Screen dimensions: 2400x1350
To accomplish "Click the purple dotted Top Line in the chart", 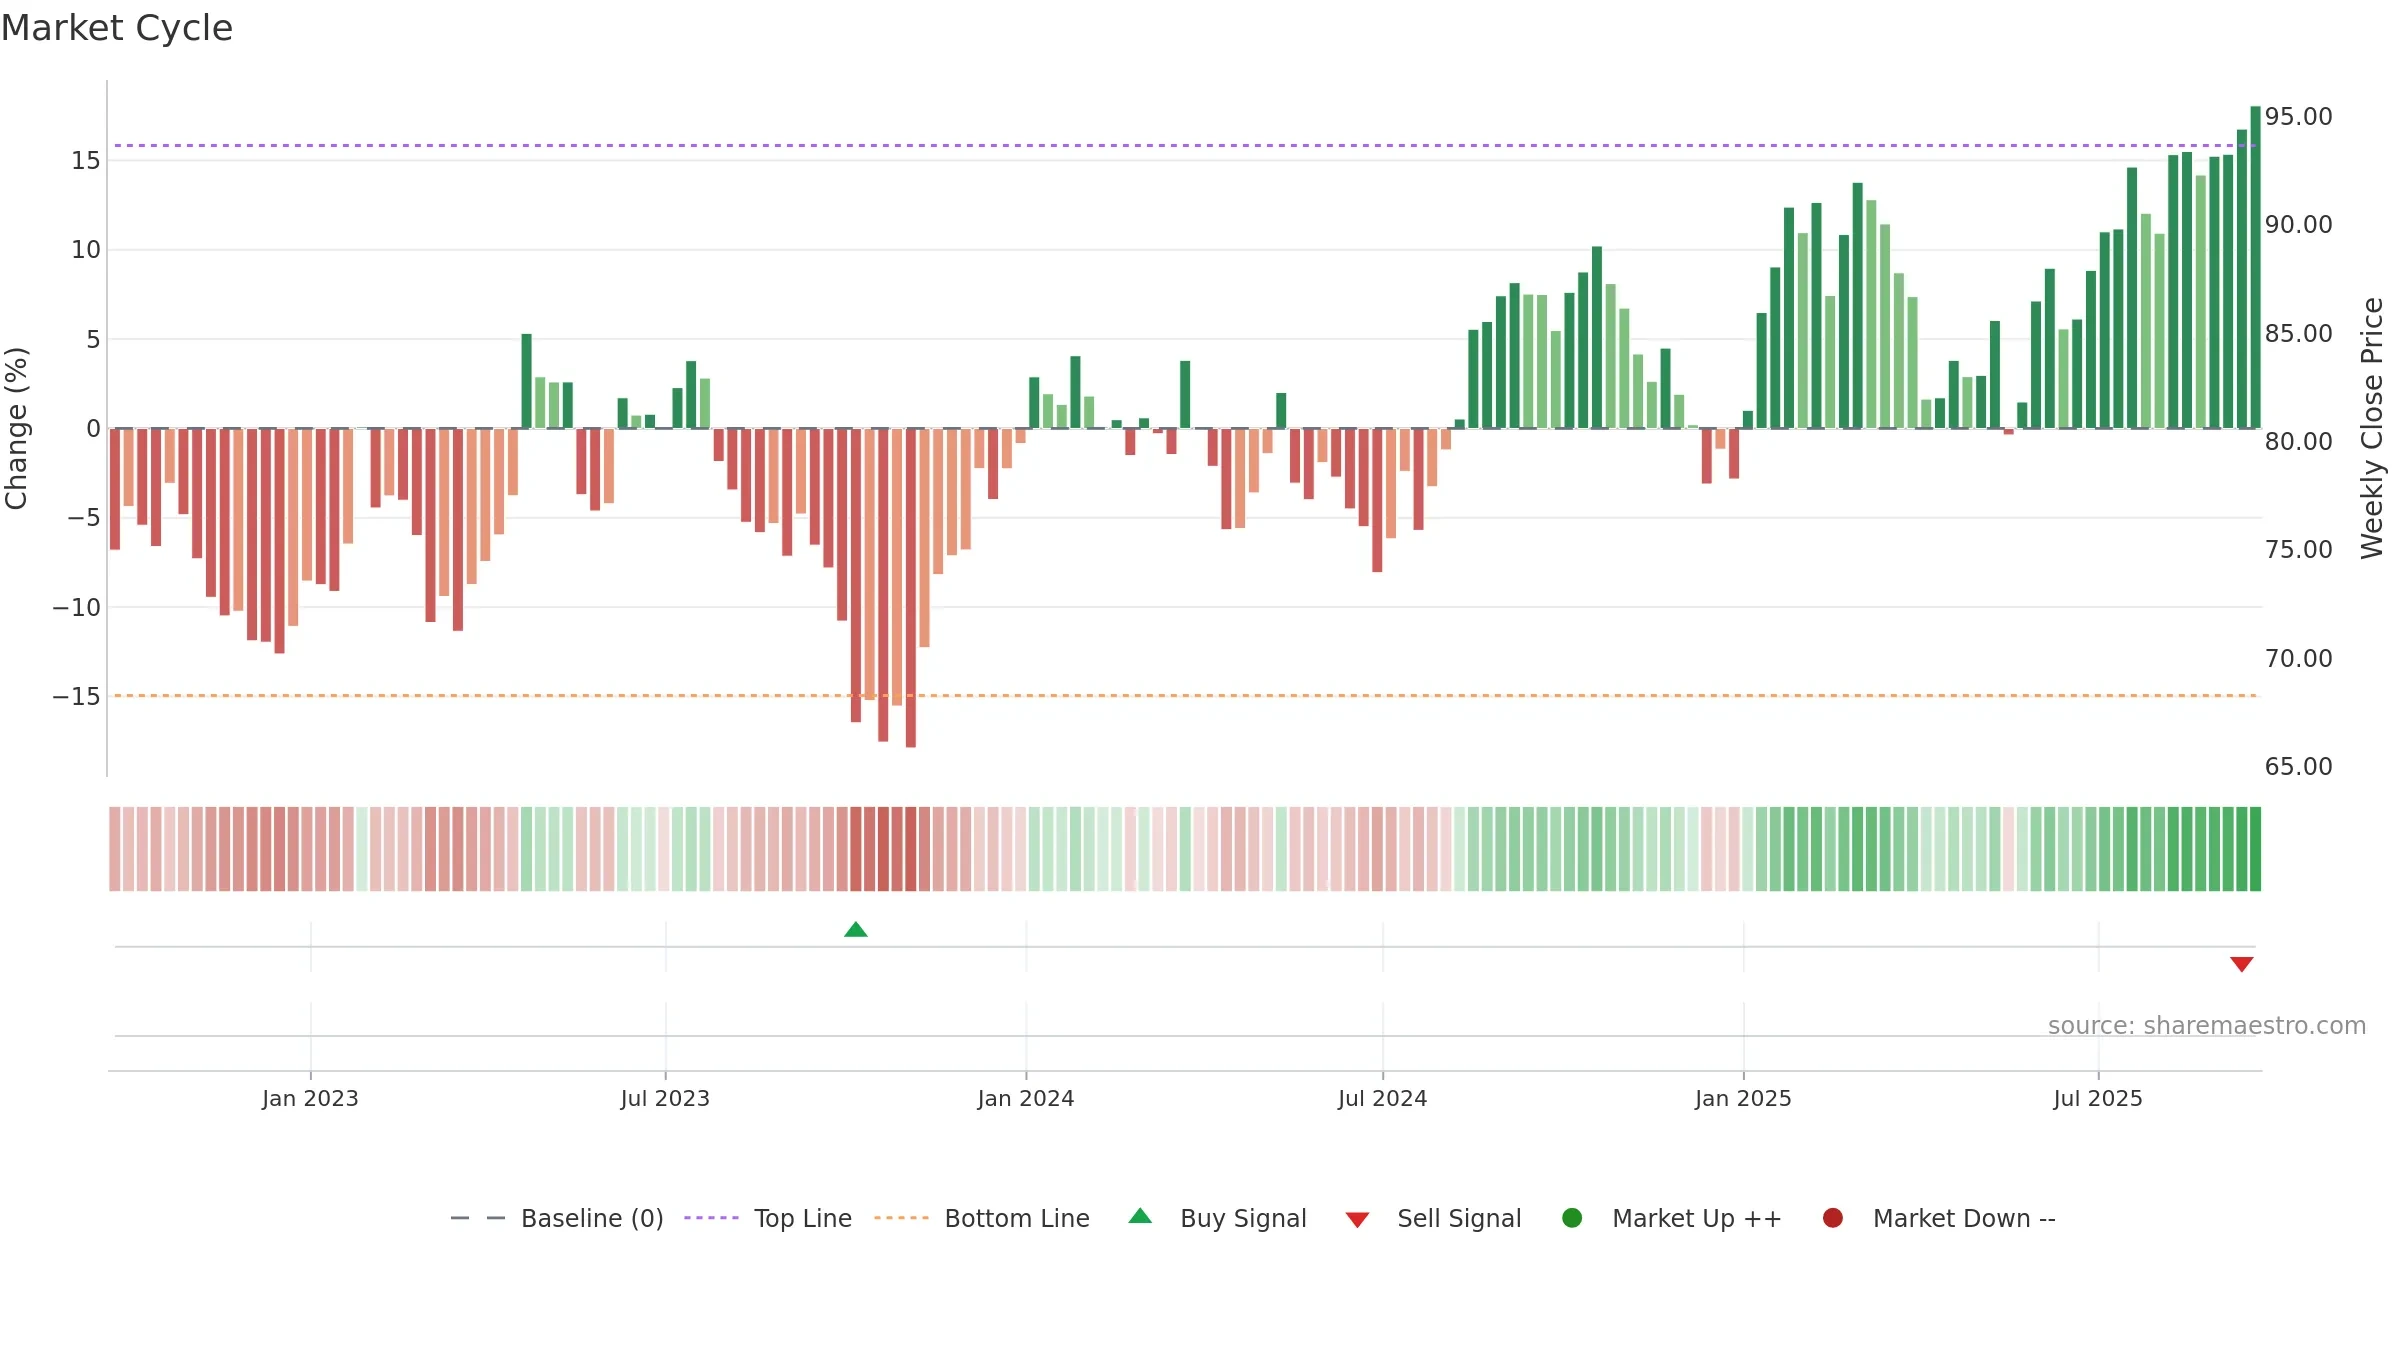I will pos(1185,146).
